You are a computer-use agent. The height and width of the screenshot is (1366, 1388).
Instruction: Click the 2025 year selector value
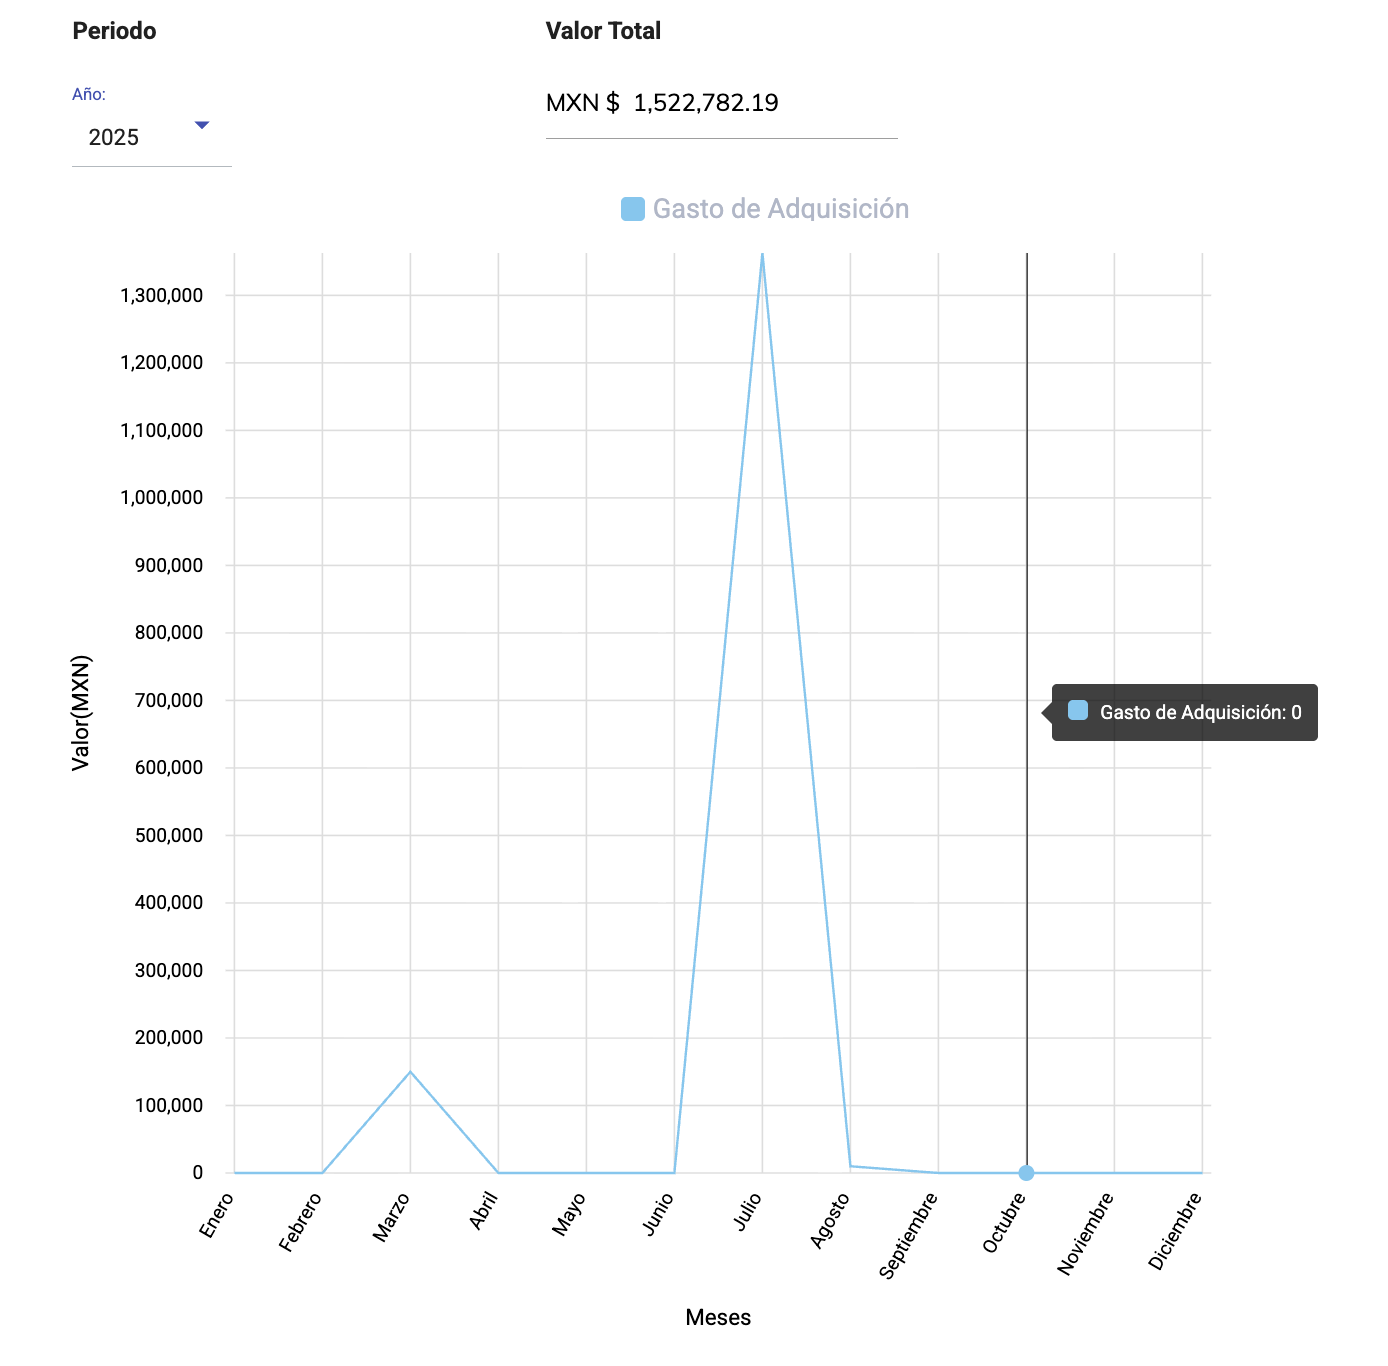click(114, 138)
